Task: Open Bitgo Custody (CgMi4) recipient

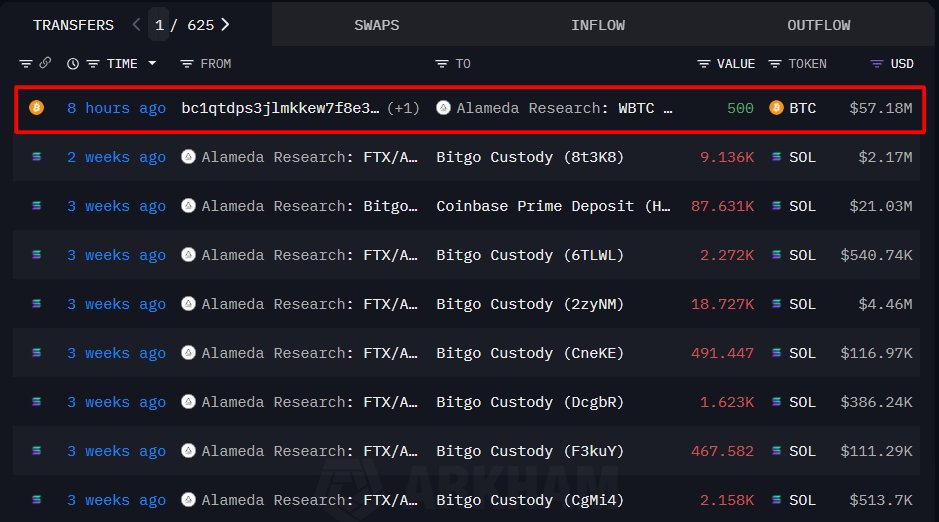Action: pyautogui.click(x=530, y=501)
